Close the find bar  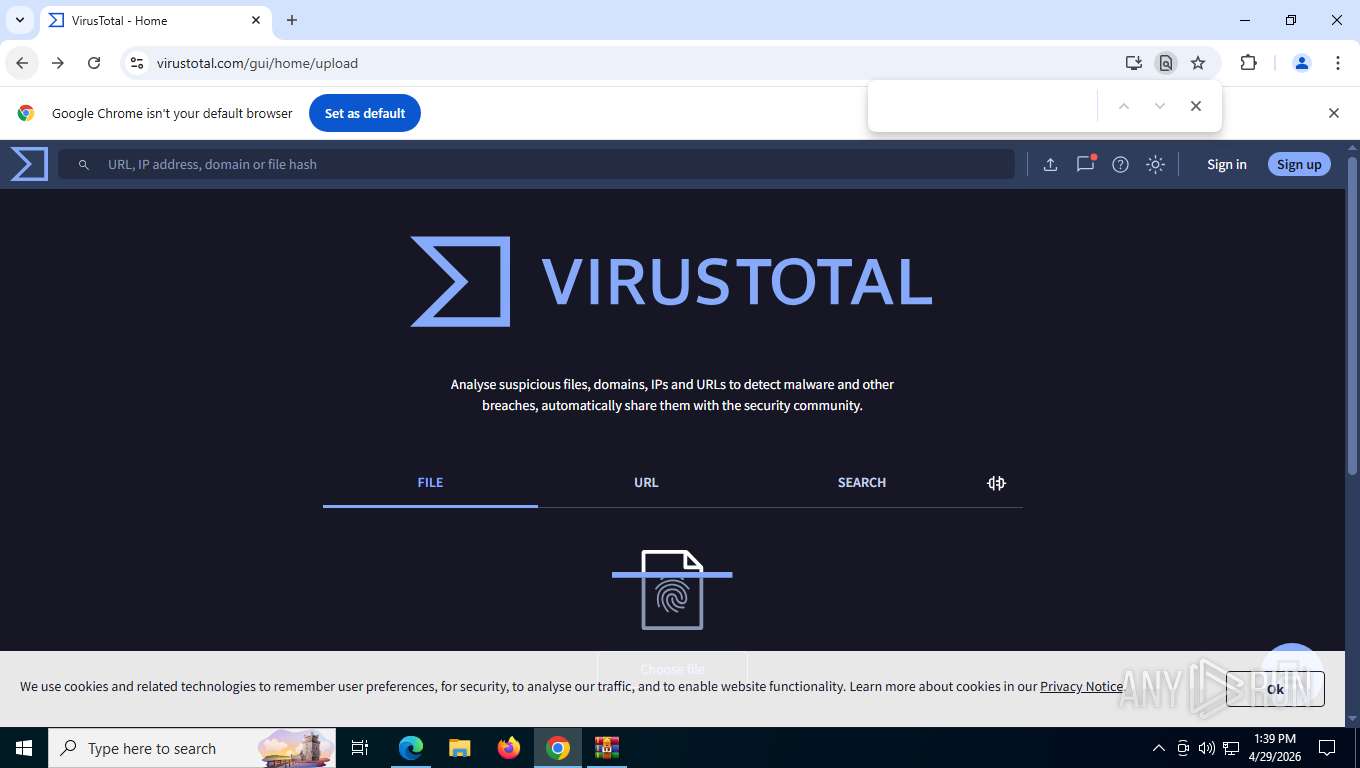click(1195, 106)
